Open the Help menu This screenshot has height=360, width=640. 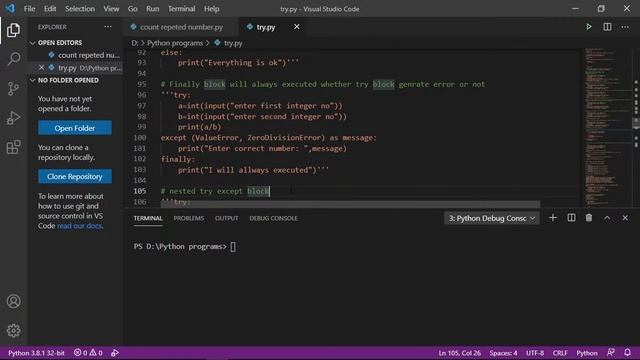211,9
